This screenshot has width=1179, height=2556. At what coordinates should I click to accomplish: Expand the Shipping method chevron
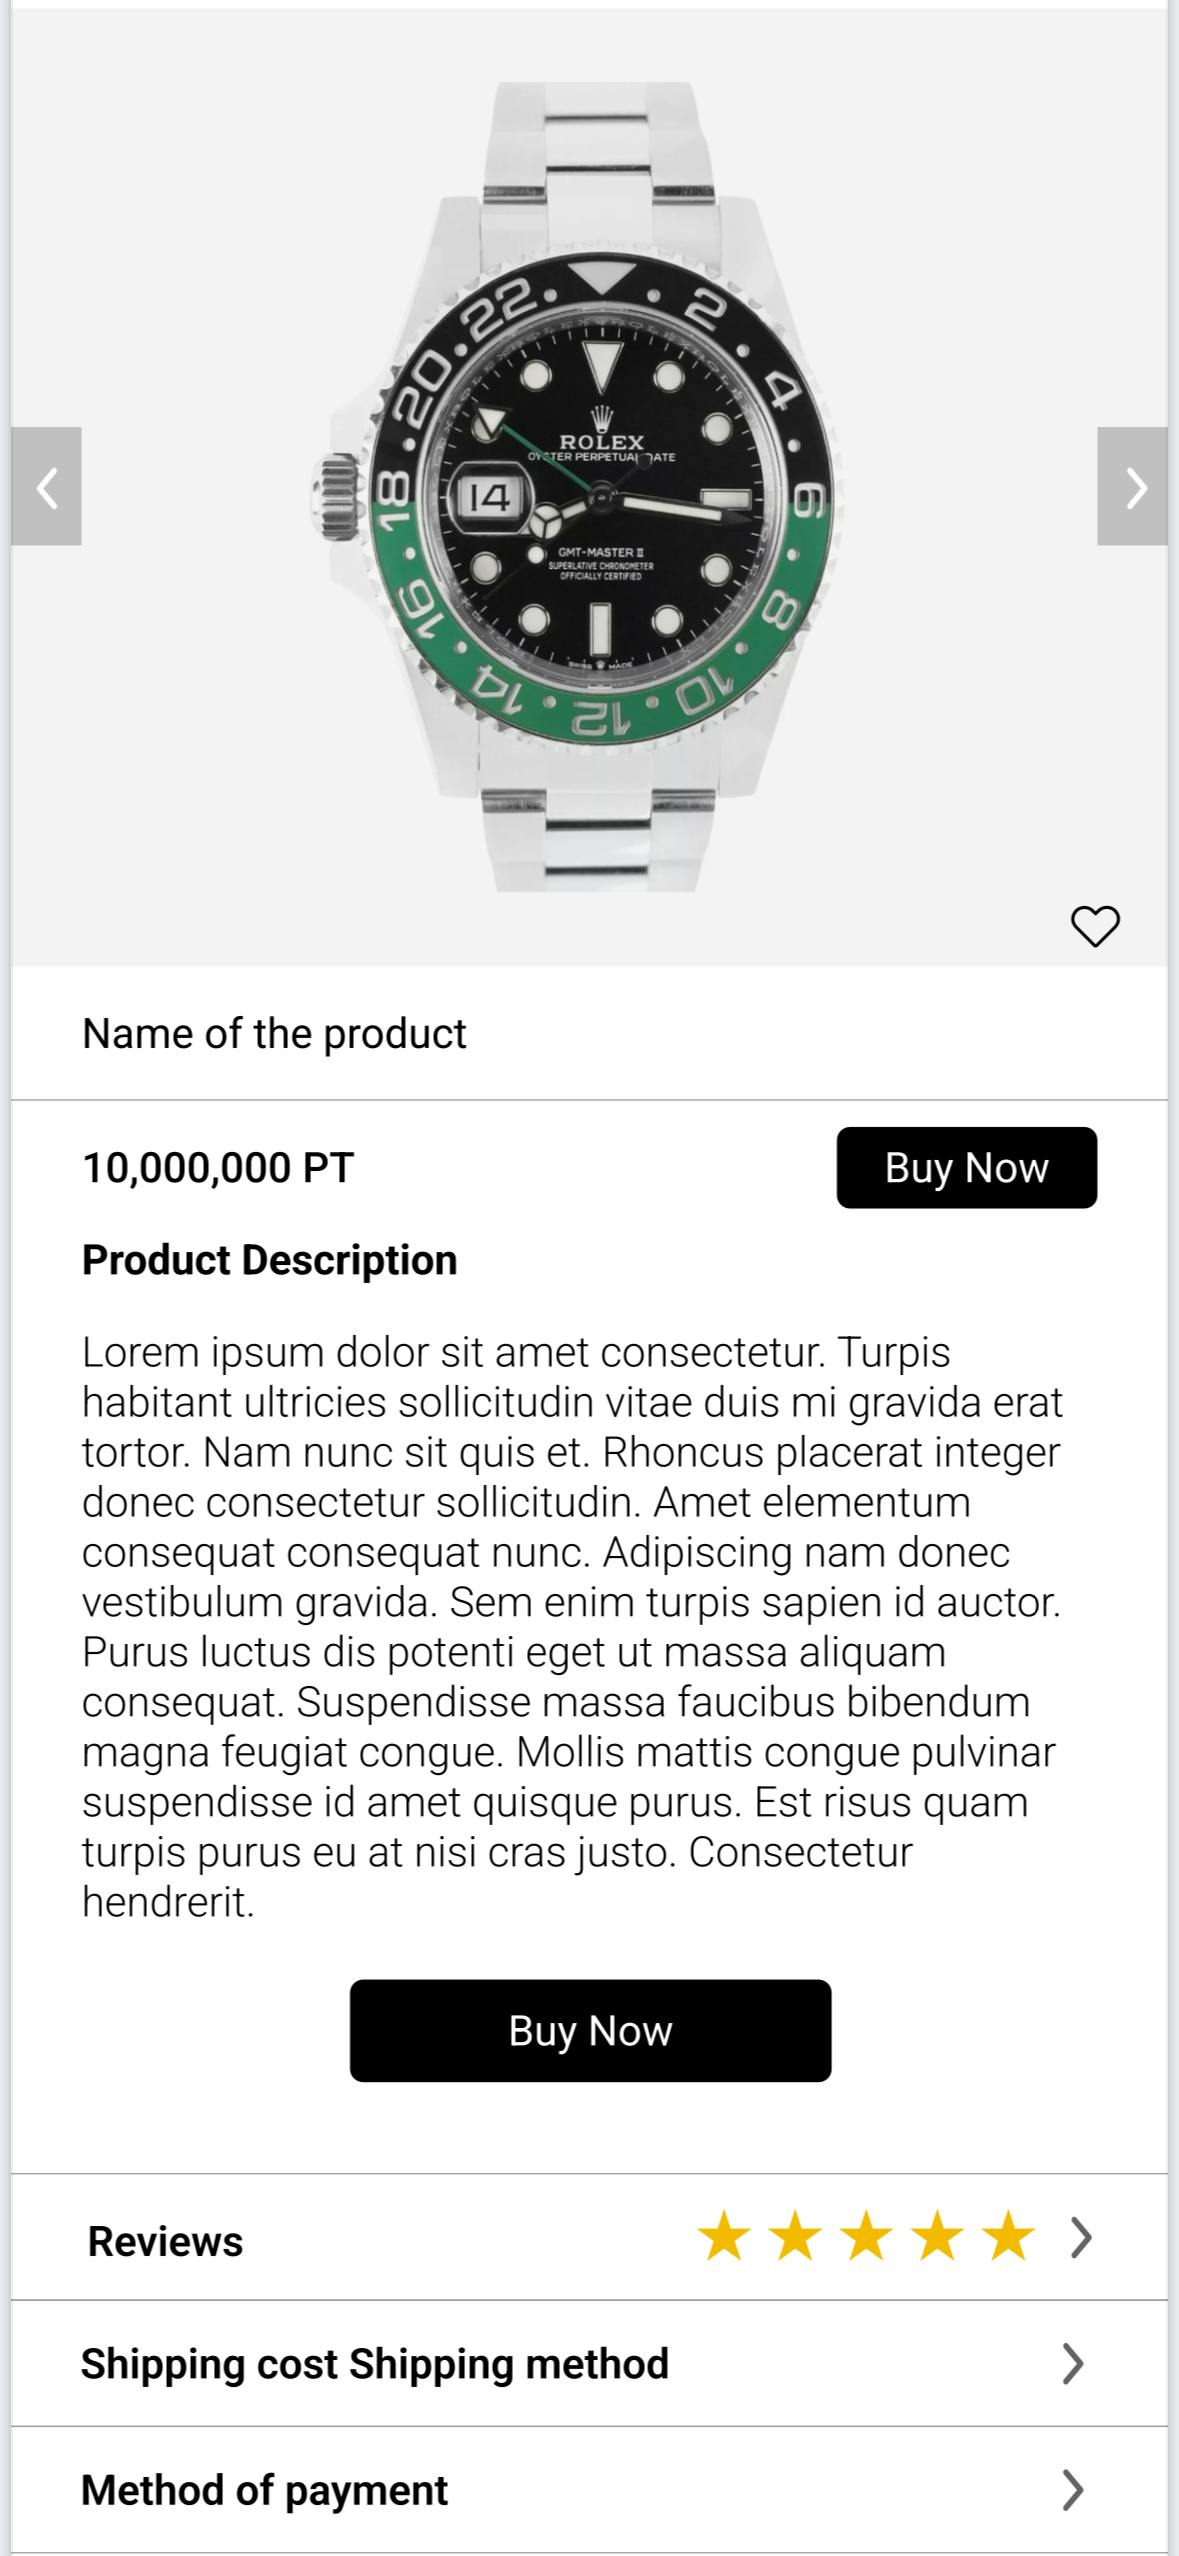click(x=1072, y=2364)
